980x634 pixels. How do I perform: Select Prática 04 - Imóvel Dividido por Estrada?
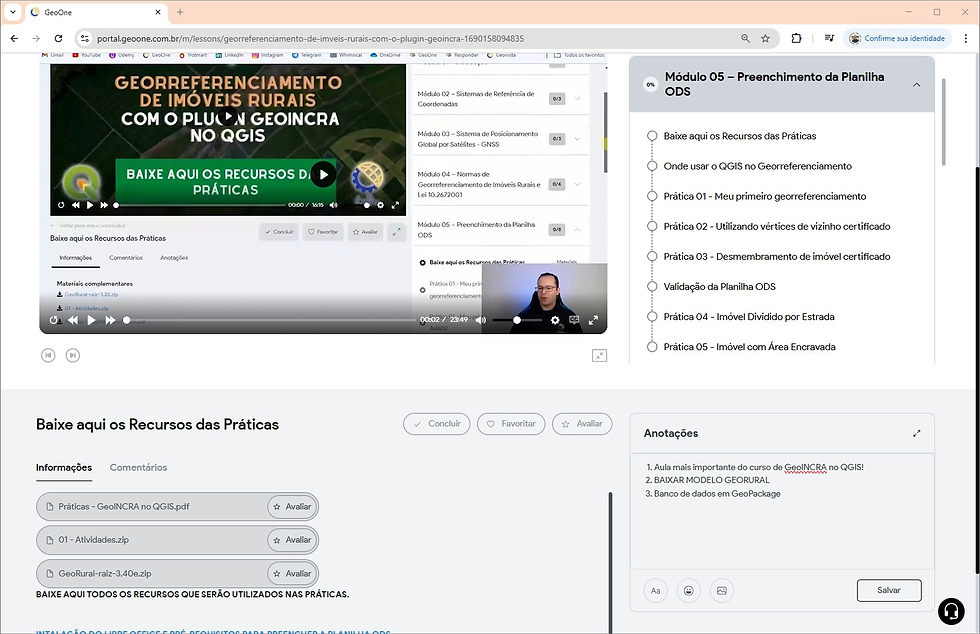pyautogui.click(x=749, y=316)
